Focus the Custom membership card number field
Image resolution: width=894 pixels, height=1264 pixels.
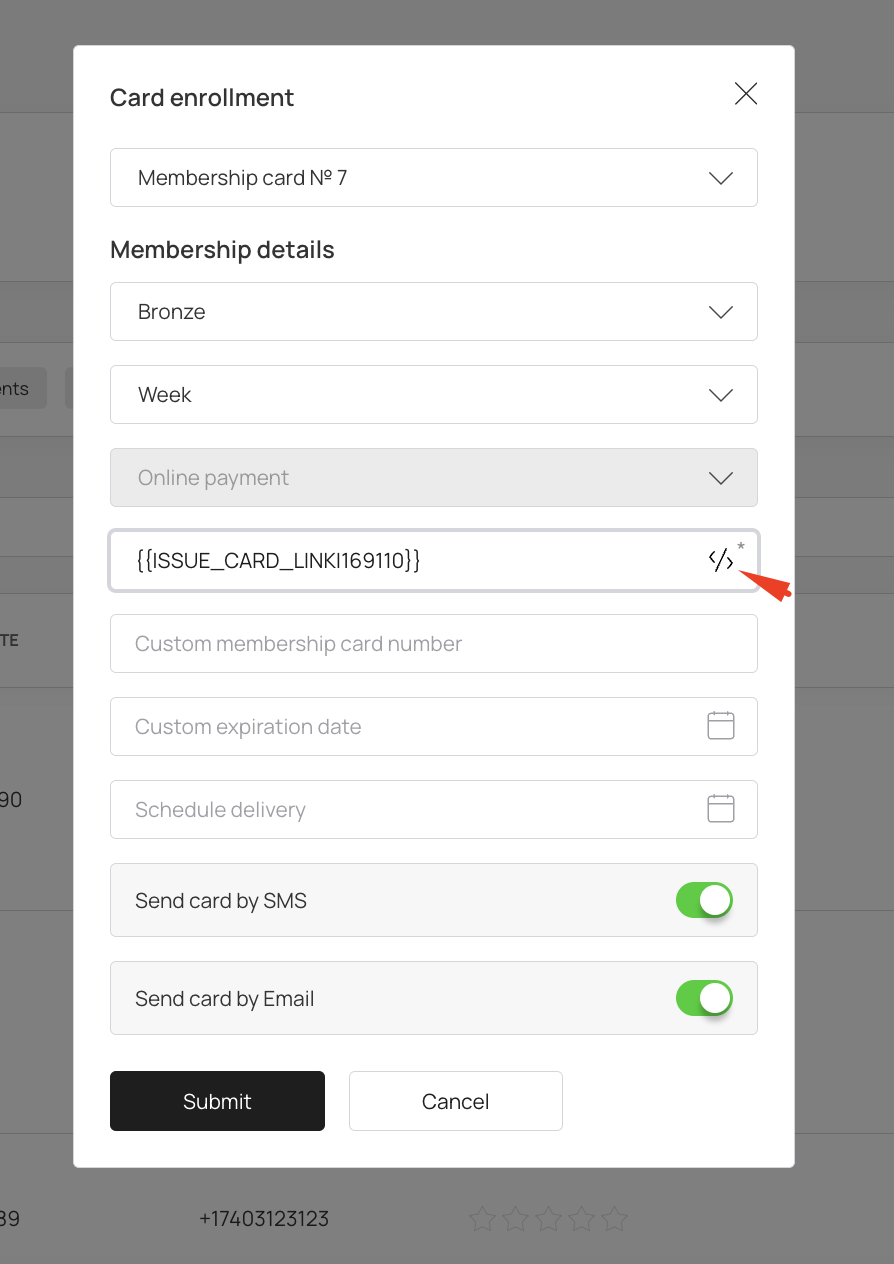(x=434, y=644)
